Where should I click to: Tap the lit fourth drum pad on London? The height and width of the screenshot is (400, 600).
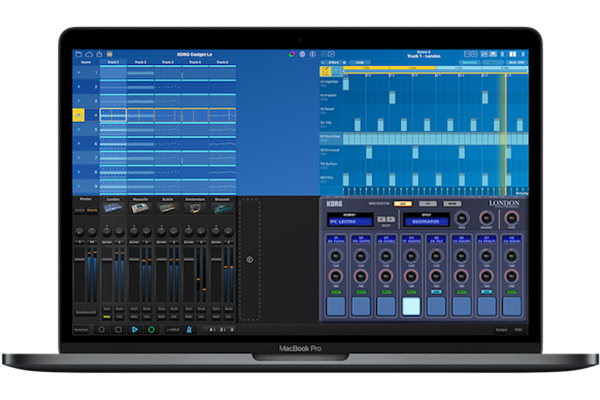(x=411, y=306)
